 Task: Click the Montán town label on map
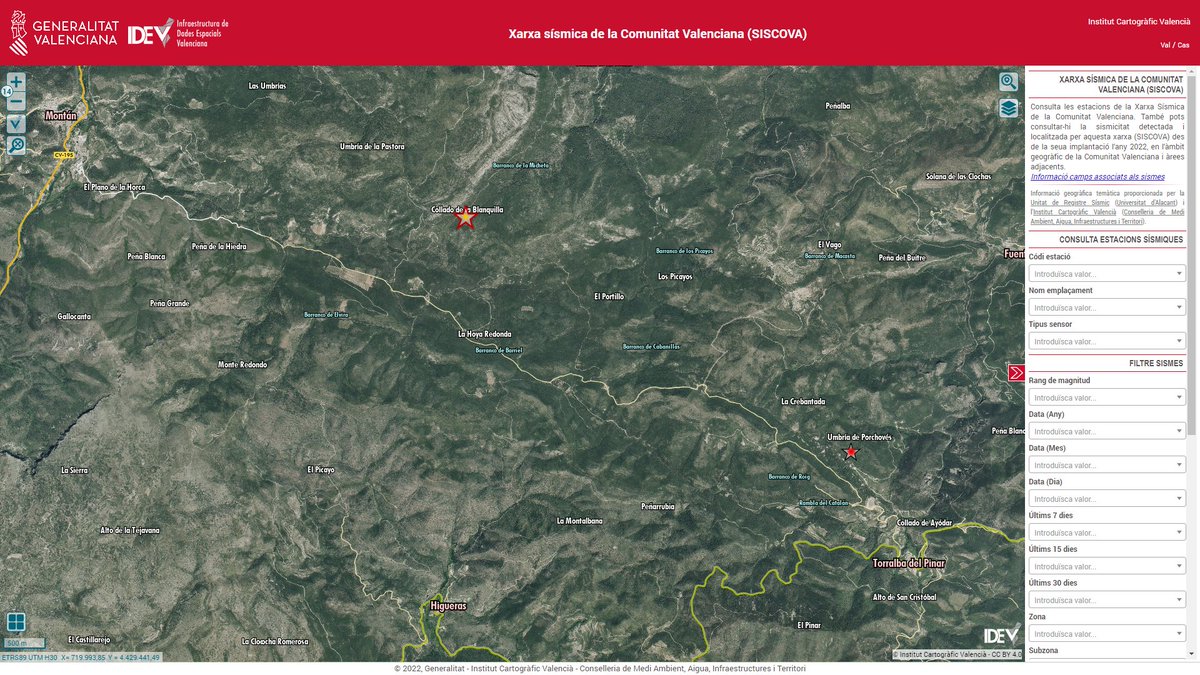coord(61,116)
